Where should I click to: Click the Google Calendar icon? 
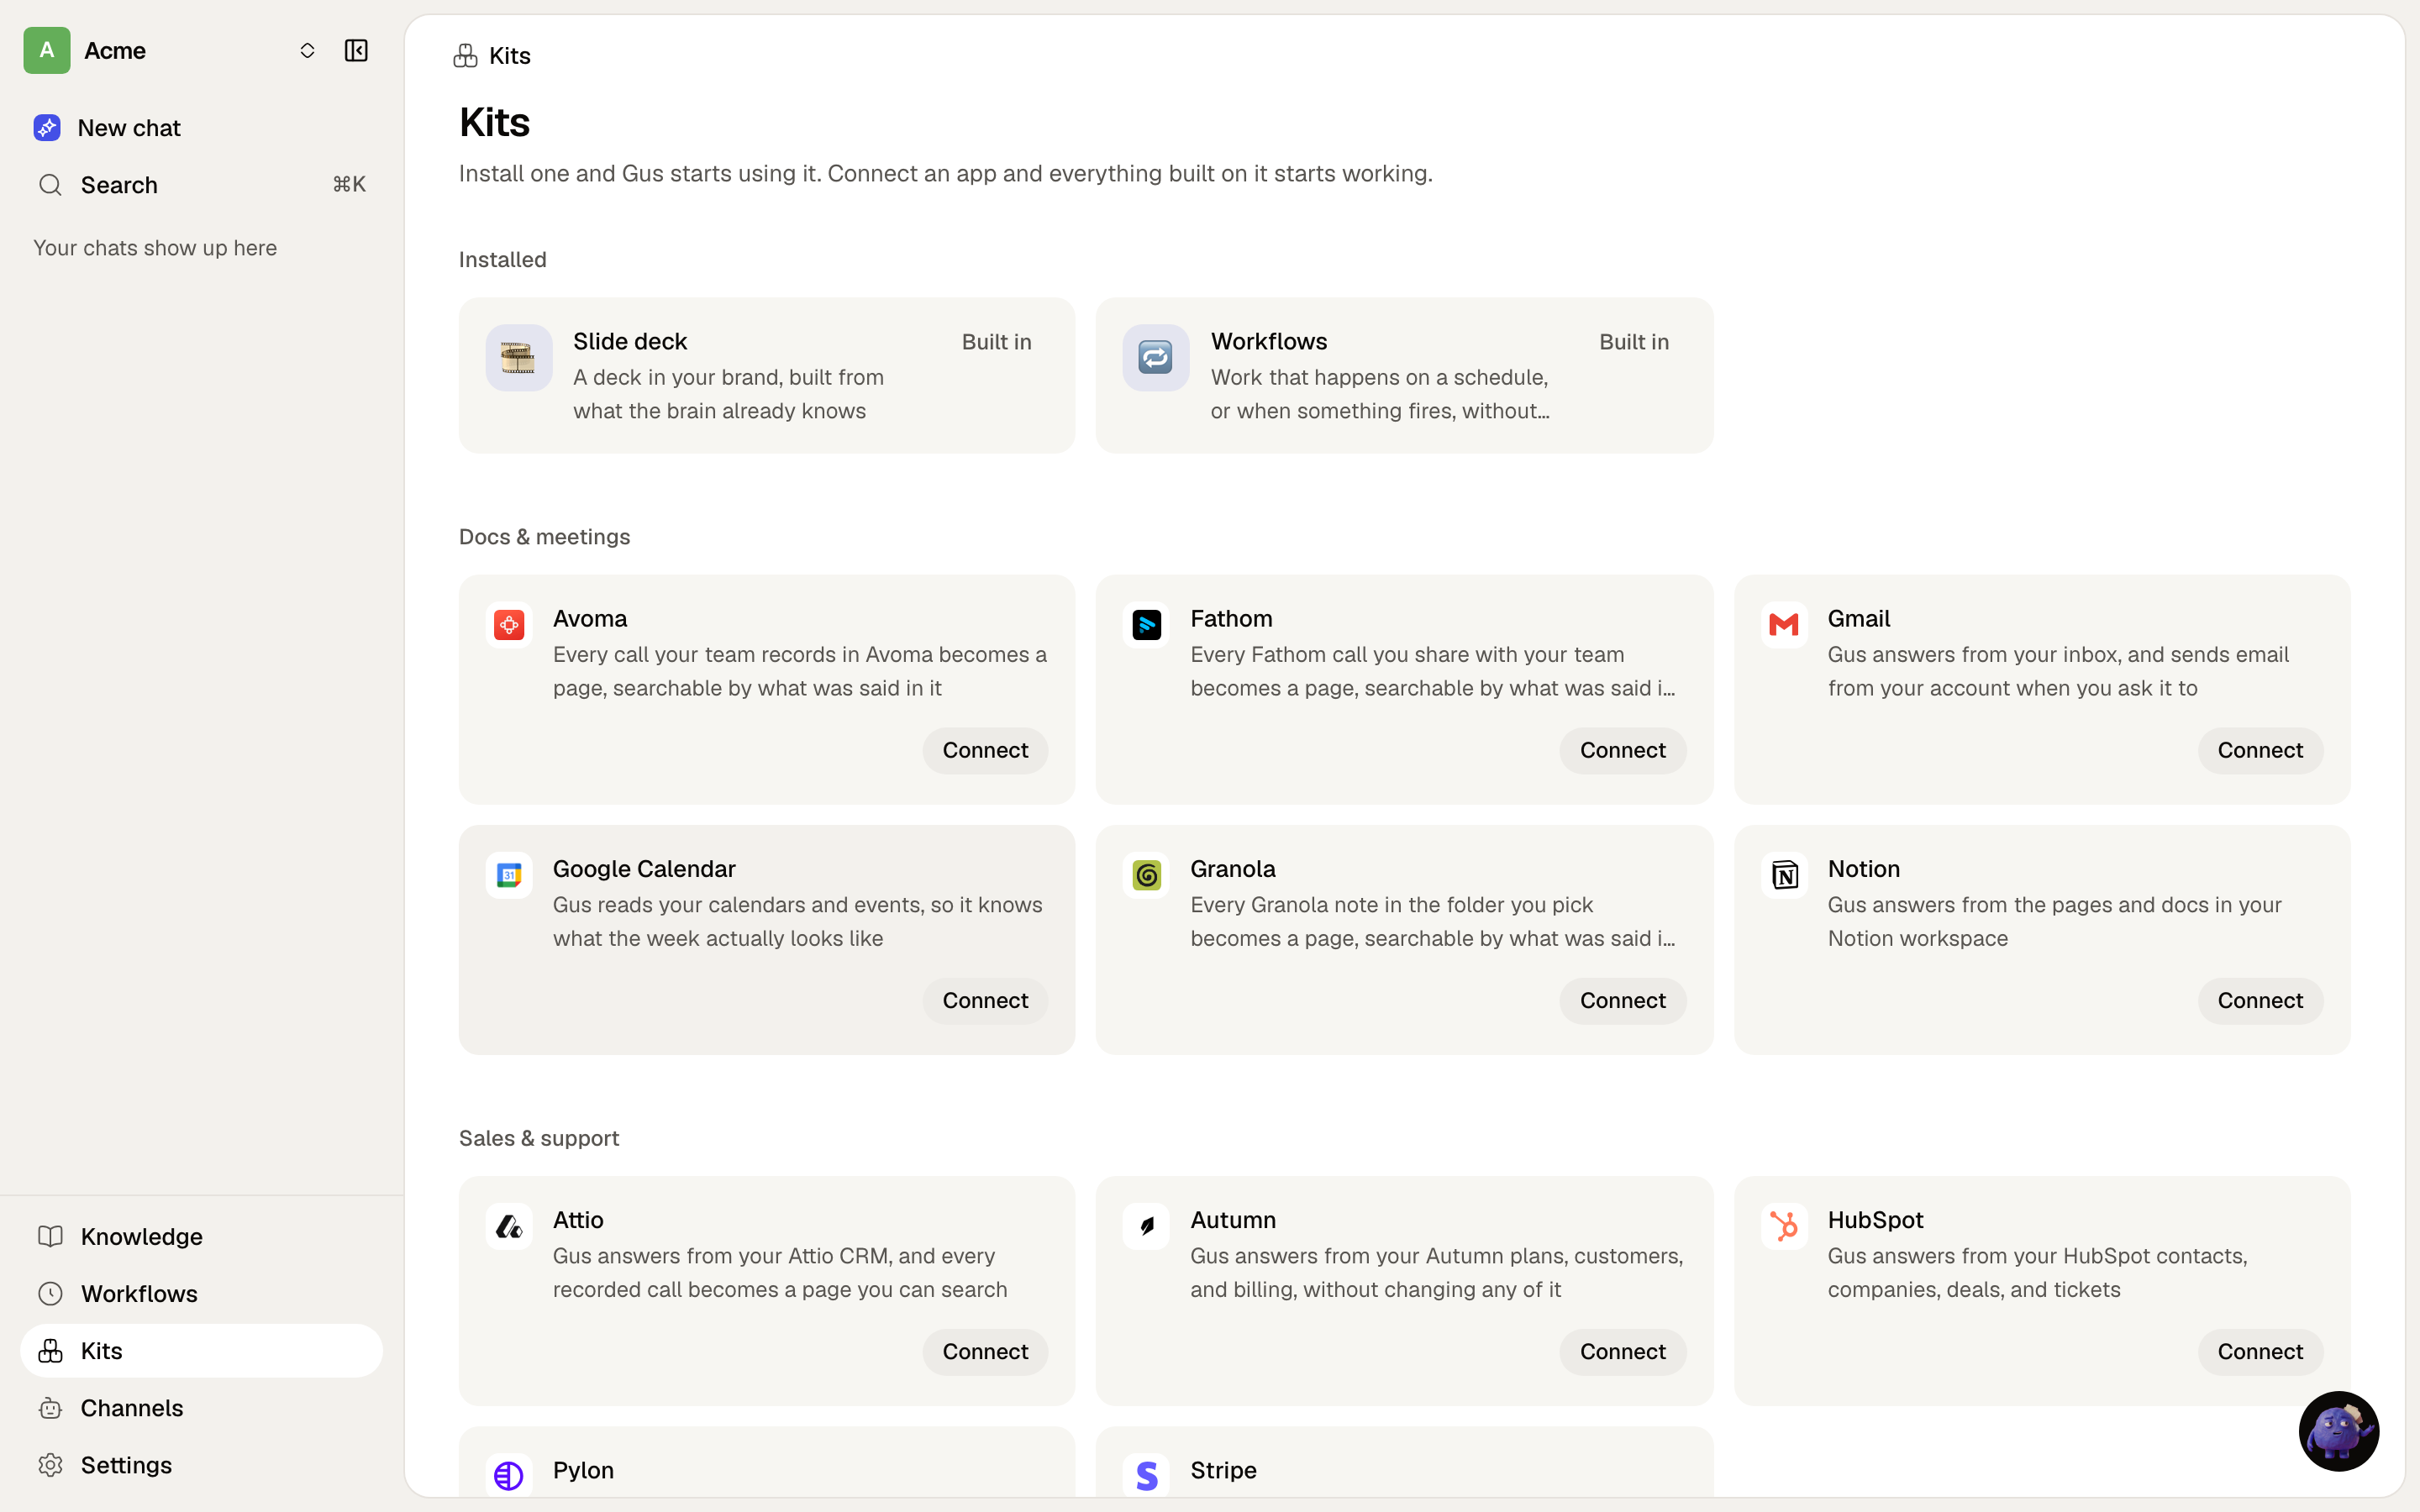click(509, 875)
